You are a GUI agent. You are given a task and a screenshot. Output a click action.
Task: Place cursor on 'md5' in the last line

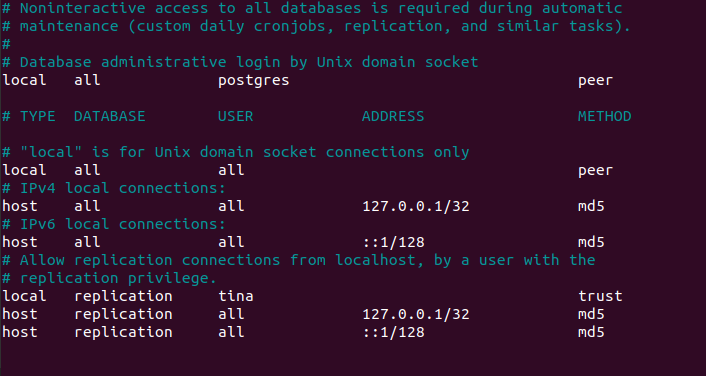point(591,332)
